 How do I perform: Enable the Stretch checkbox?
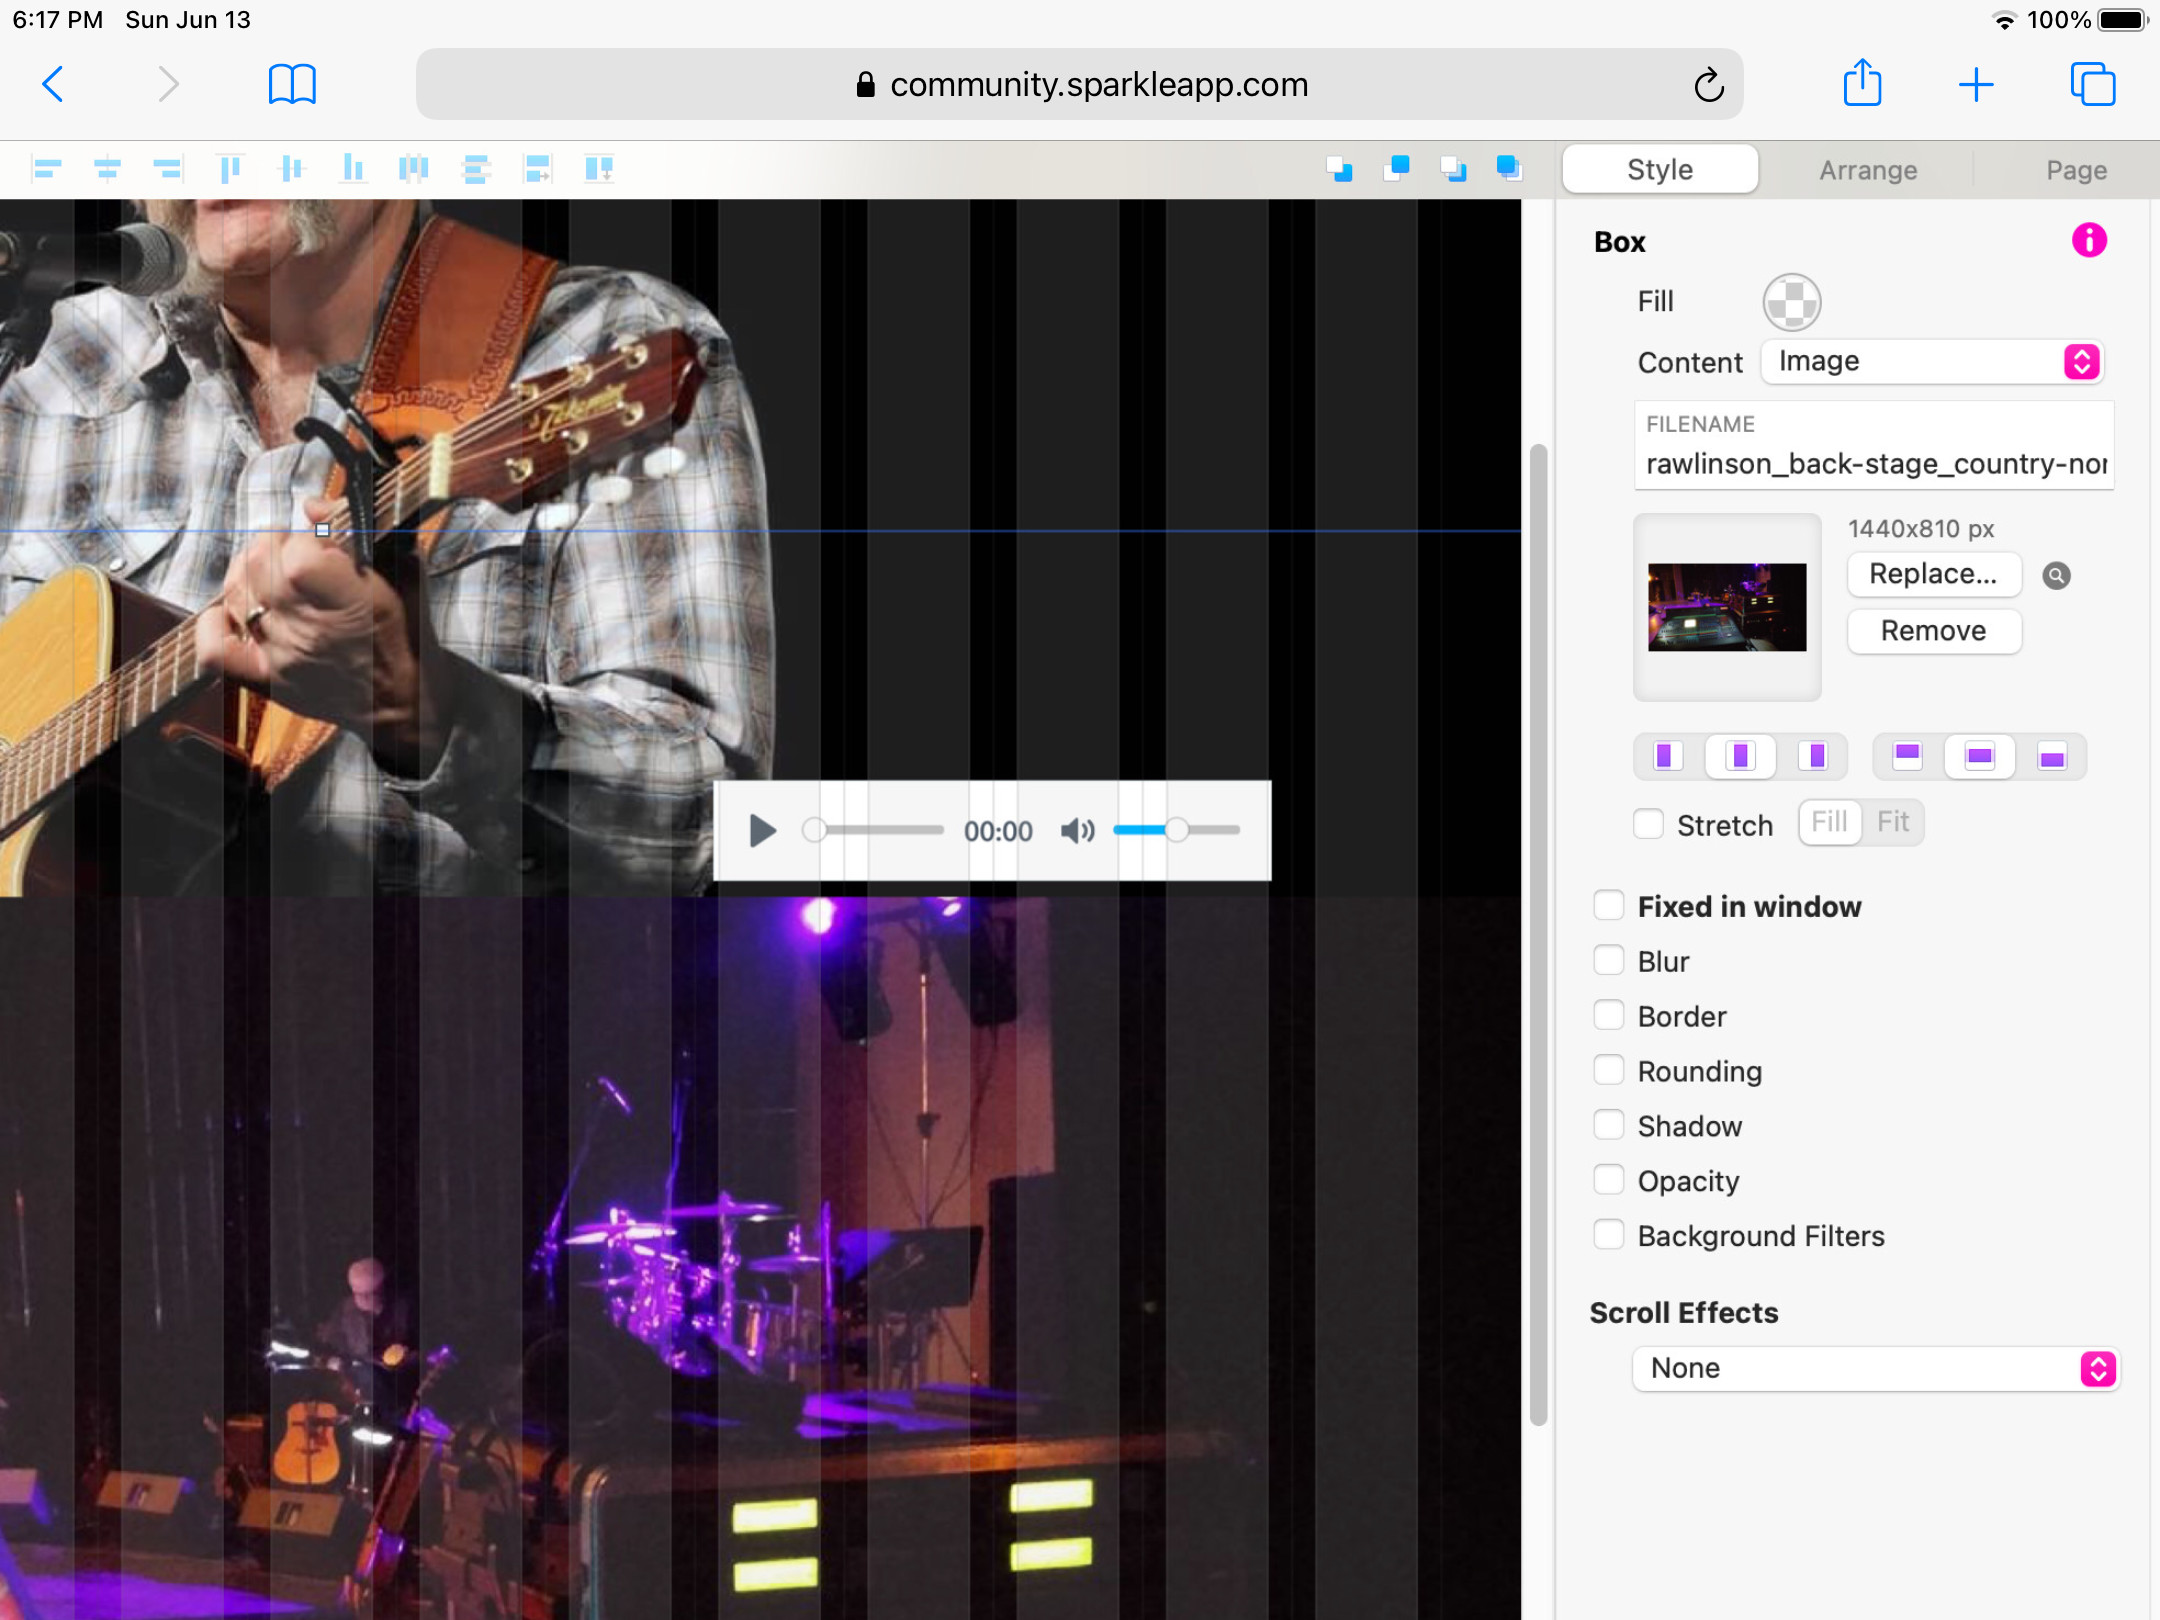[x=1648, y=824]
